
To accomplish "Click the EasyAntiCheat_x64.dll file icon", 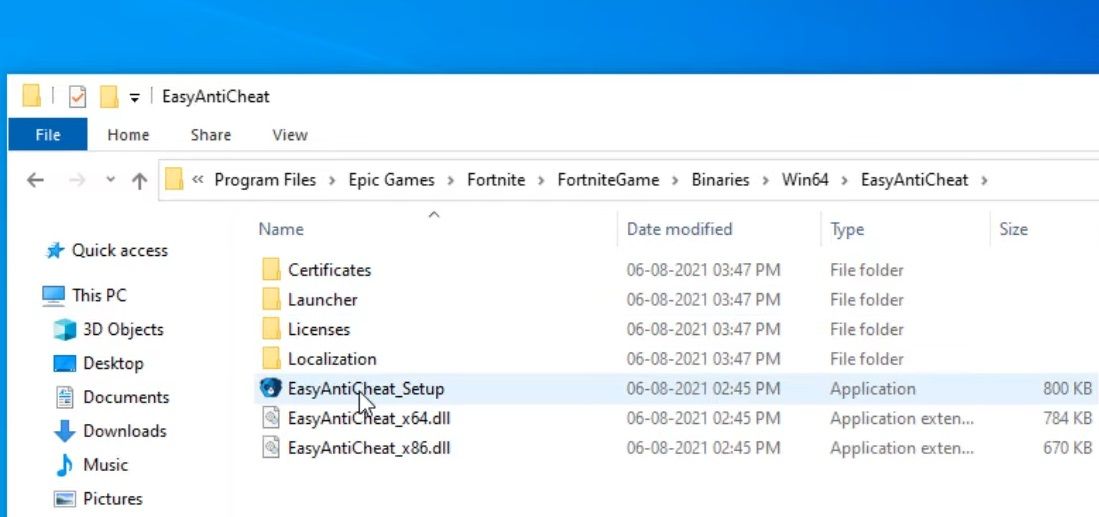I will tap(271, 418).
